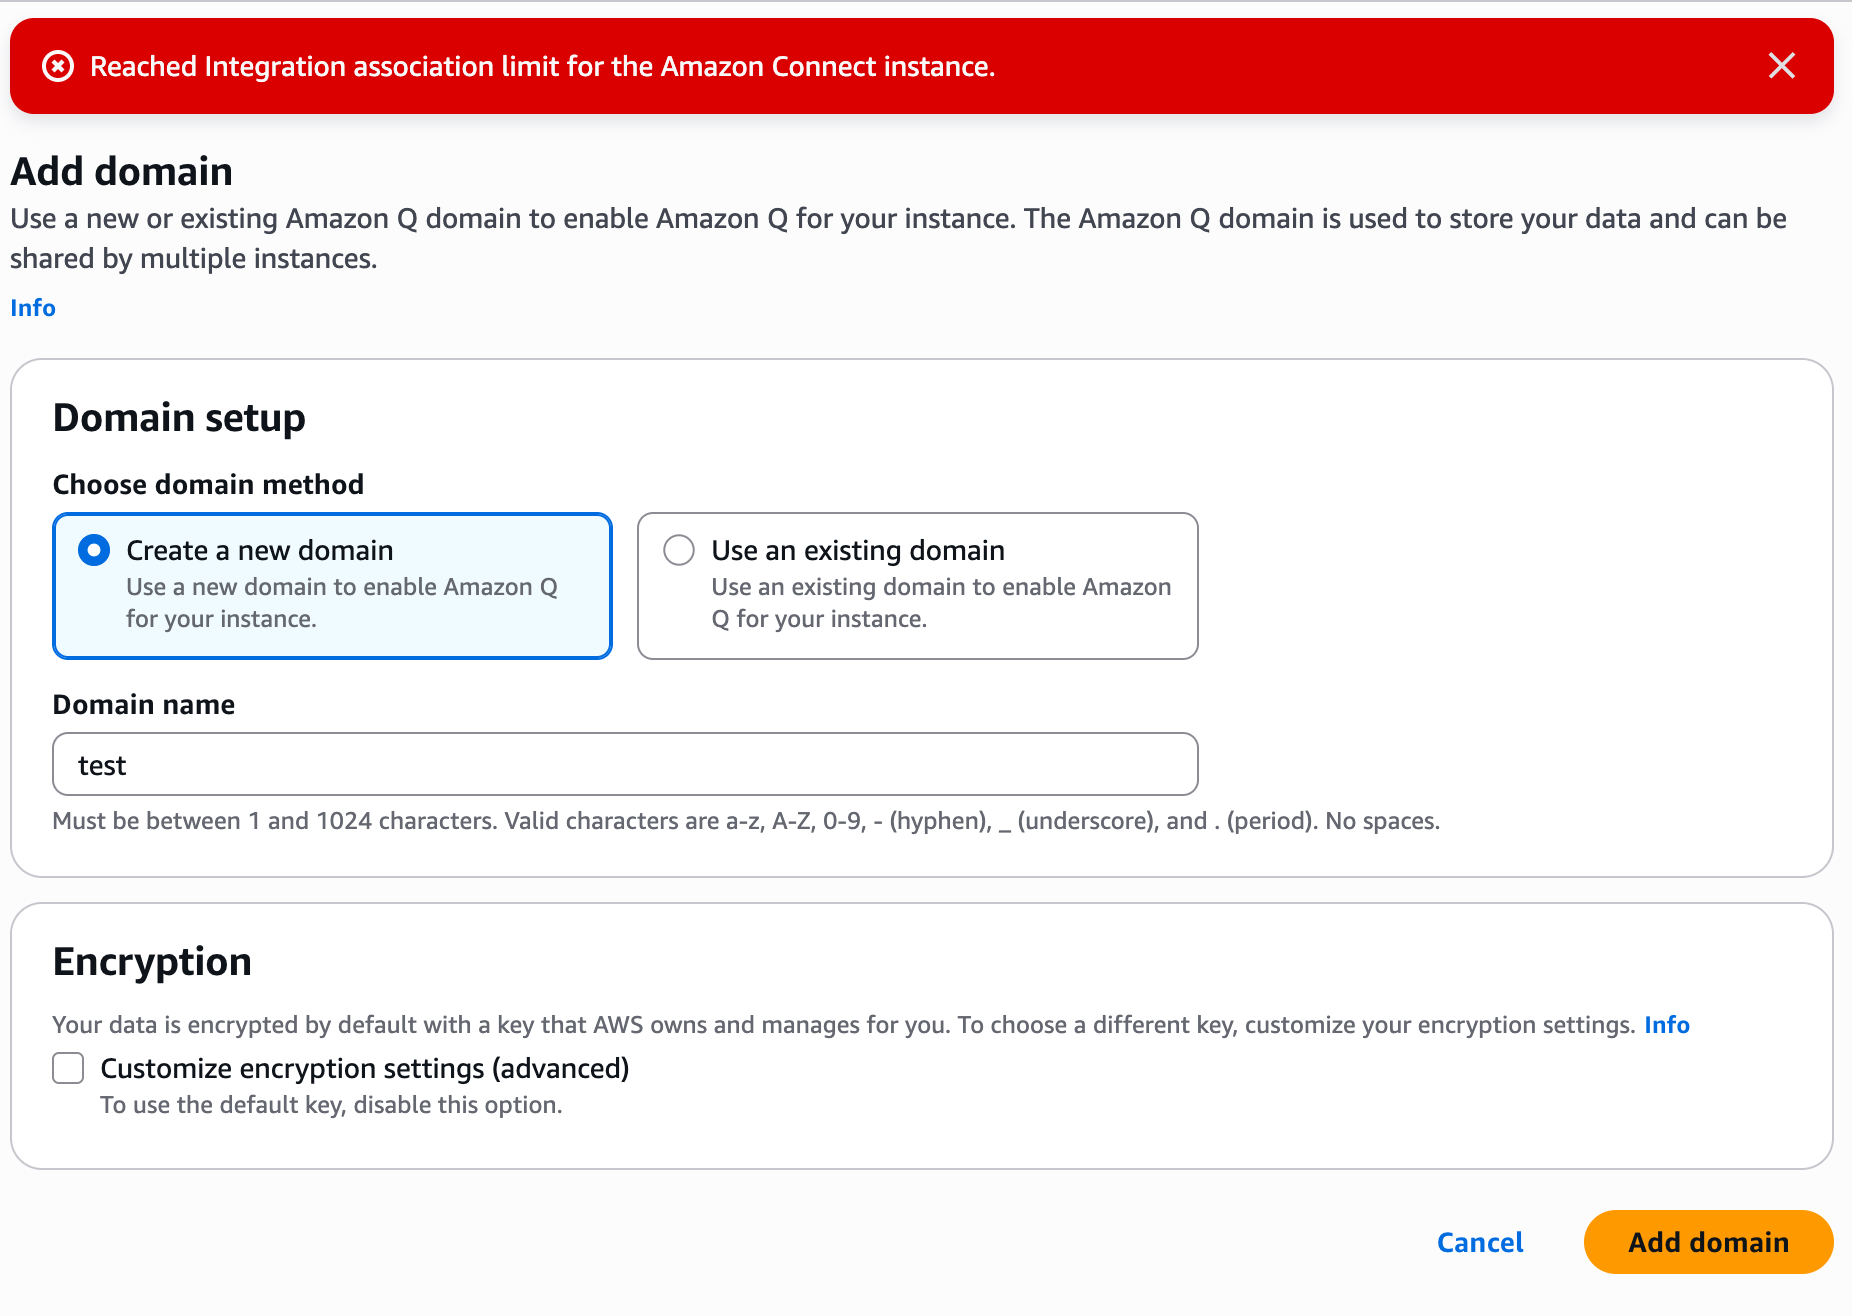Click the orange Add domain button
The width and height of the screenshot is (1852, 1316).
[1707, 1242]
